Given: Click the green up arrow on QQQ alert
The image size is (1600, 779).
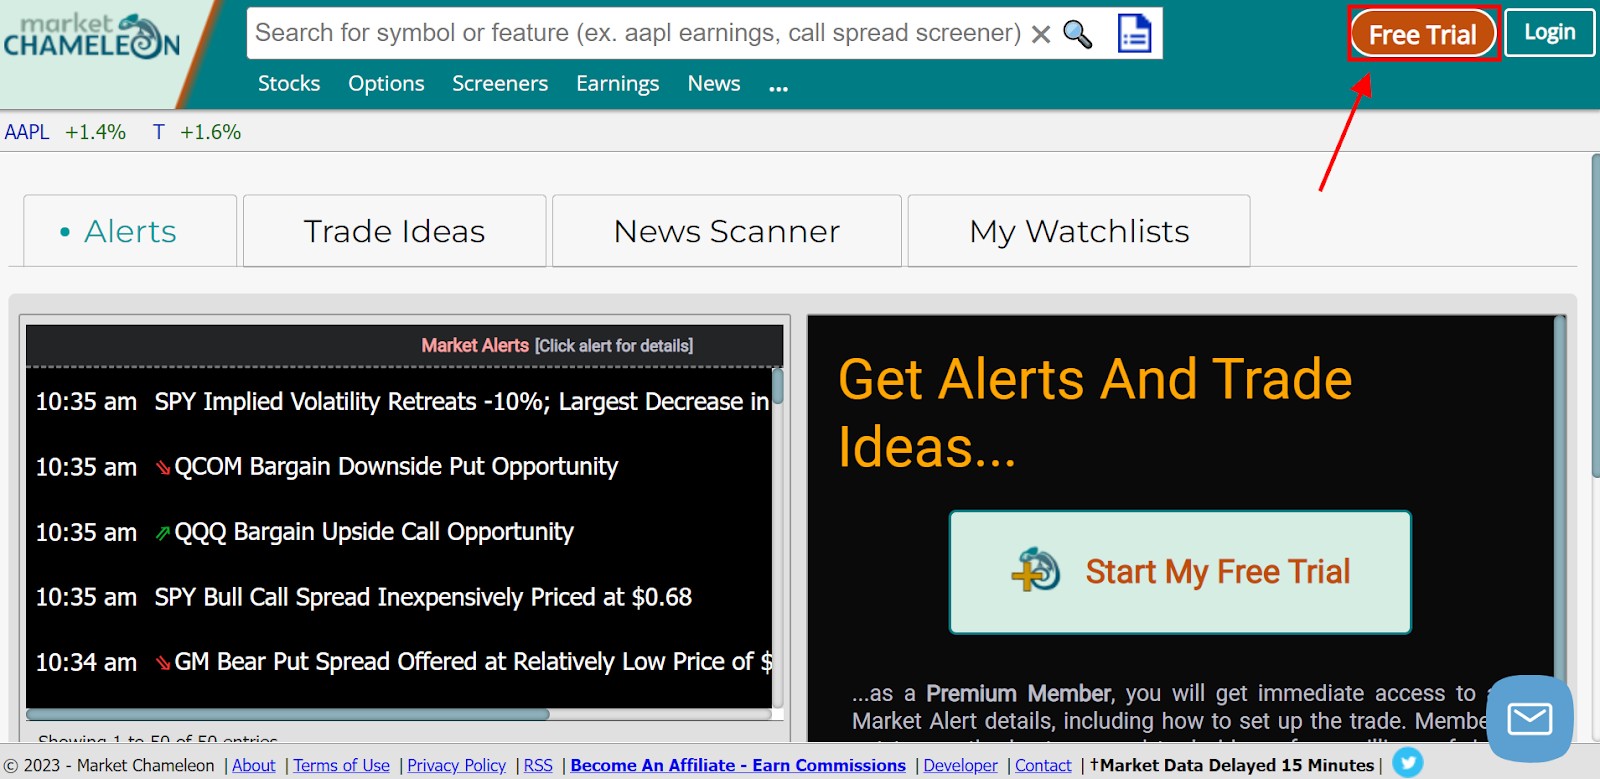Looking at the screenshot, I should (x=163, y=533).
